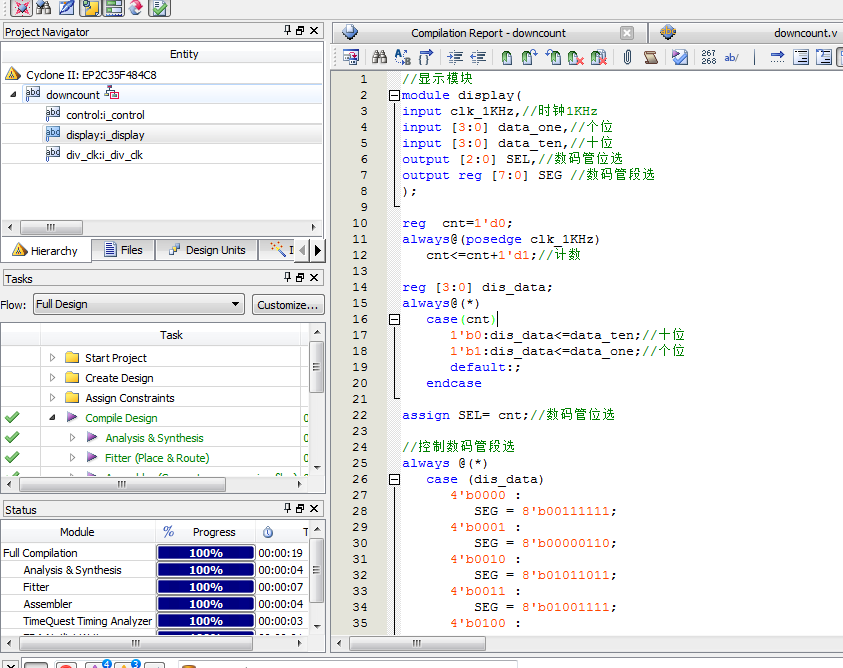Toggle line numbers with the 267/268 icon
The height and width of the screenshot is (668, 843).
(x=708, y=58)
